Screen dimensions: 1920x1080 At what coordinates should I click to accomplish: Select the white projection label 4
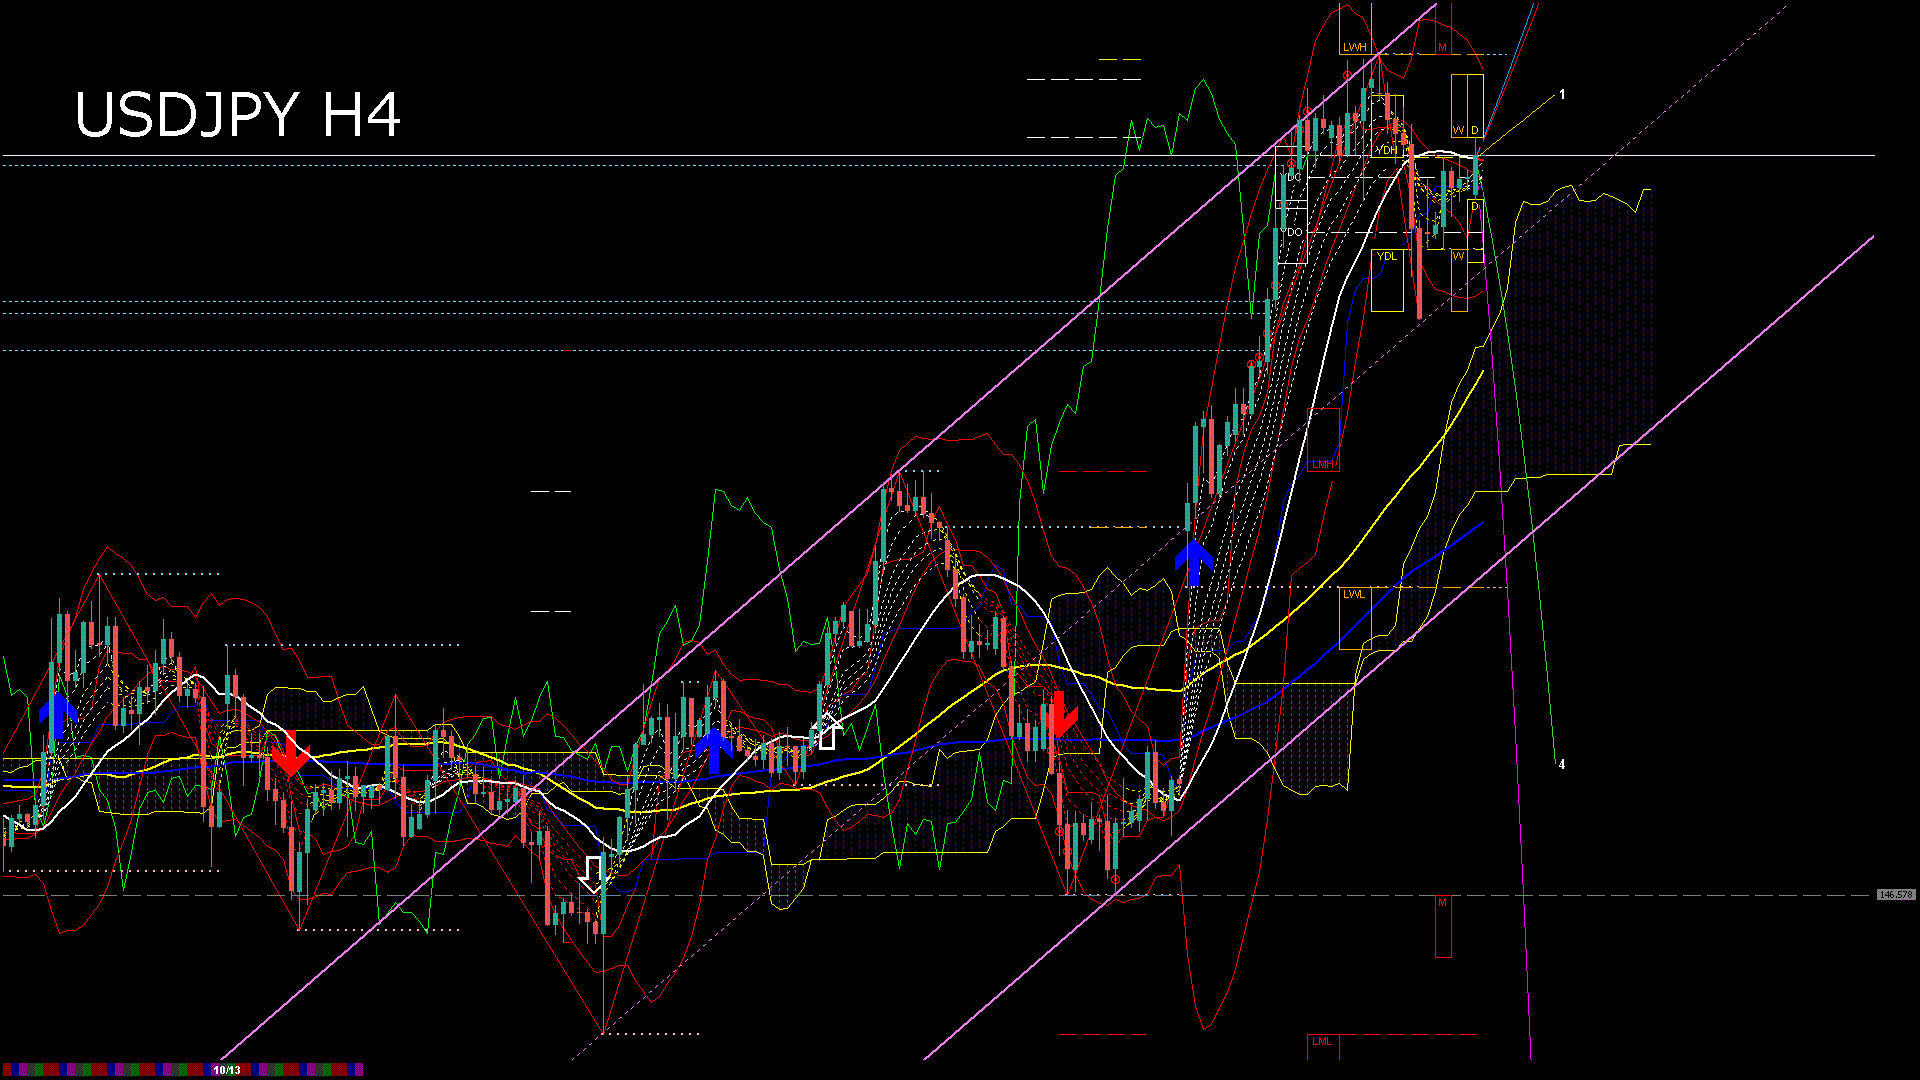[1561, 765]
